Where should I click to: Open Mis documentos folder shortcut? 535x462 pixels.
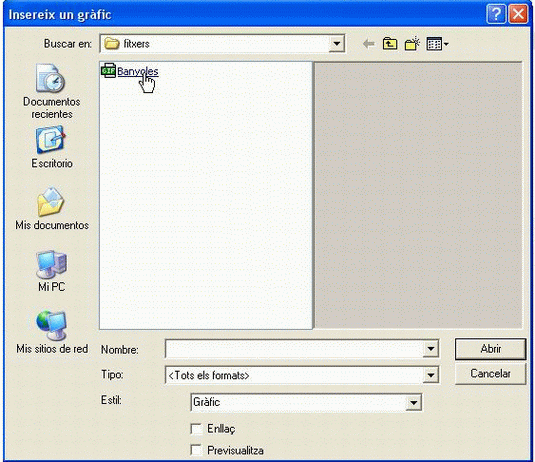click(x=52, y=209)
